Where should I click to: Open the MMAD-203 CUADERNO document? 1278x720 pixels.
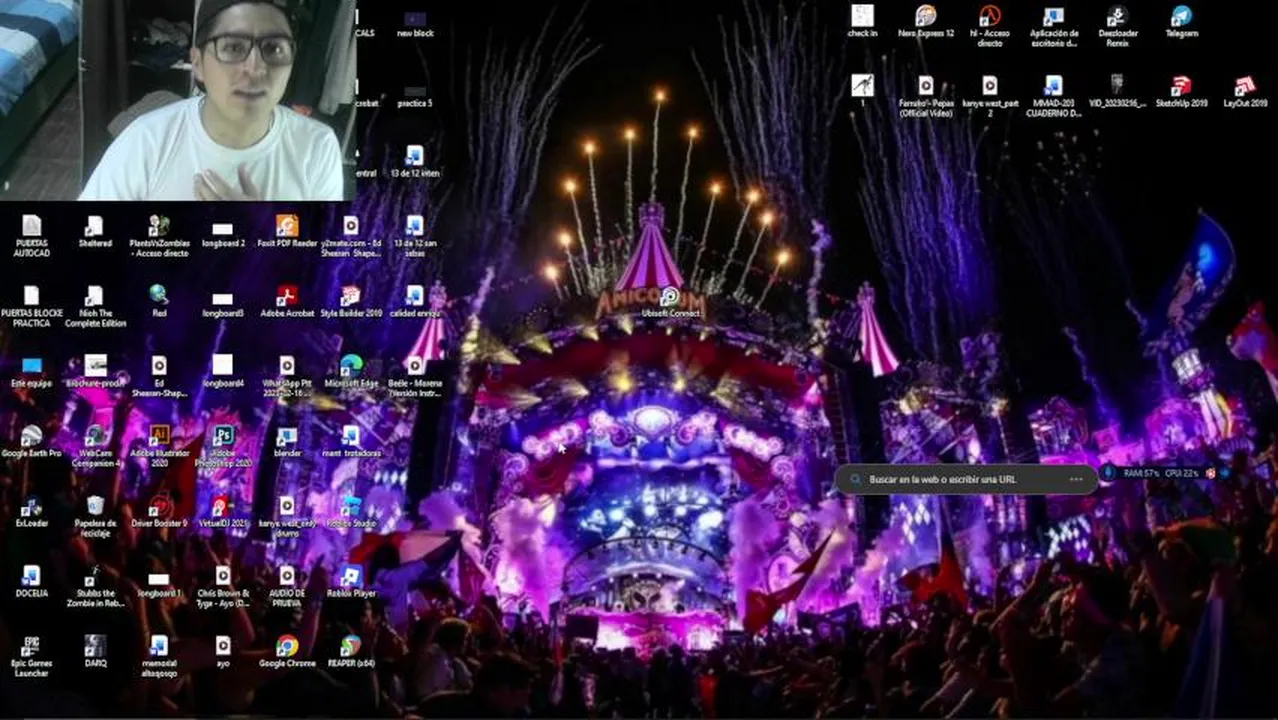pyautogui.click(x=1053, y=96)
